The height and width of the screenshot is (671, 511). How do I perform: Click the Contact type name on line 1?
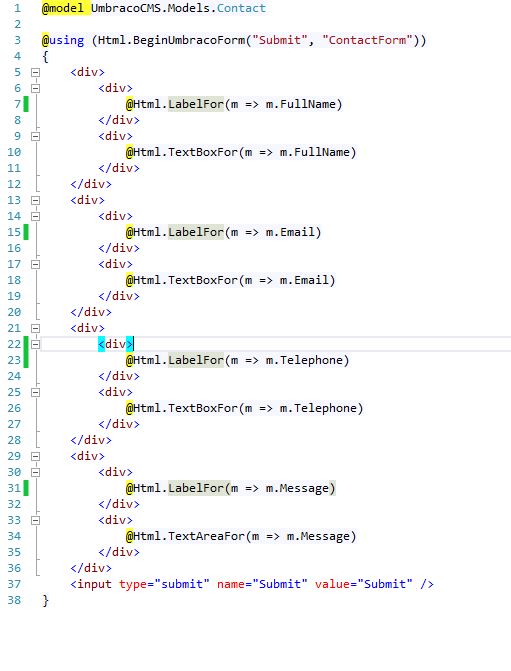point(241,8)
